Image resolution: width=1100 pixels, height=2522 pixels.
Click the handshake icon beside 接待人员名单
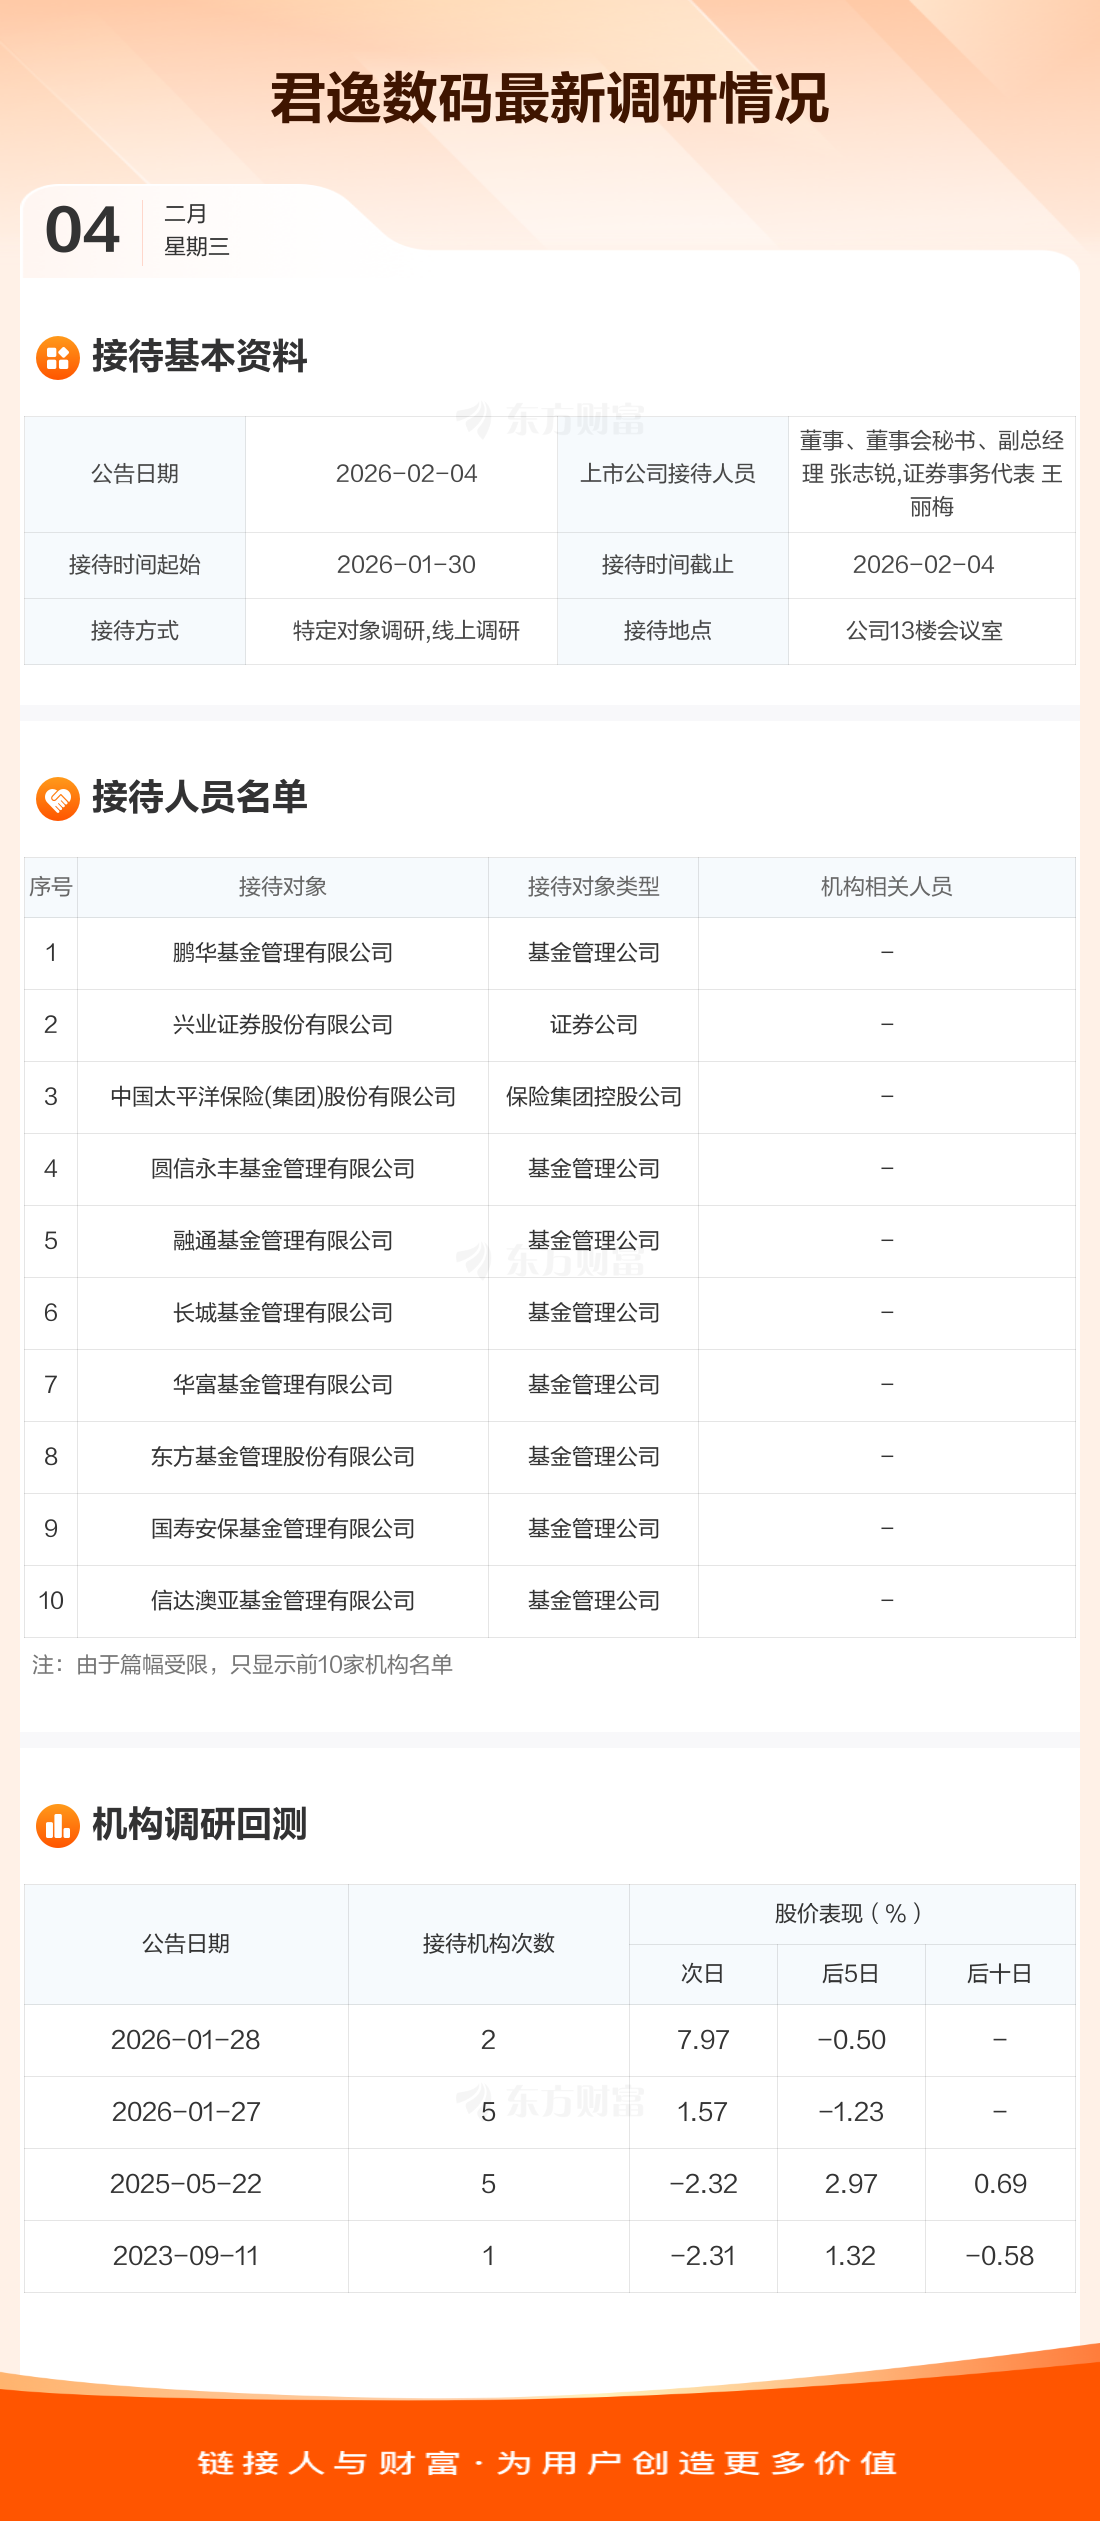click(58, 799)
